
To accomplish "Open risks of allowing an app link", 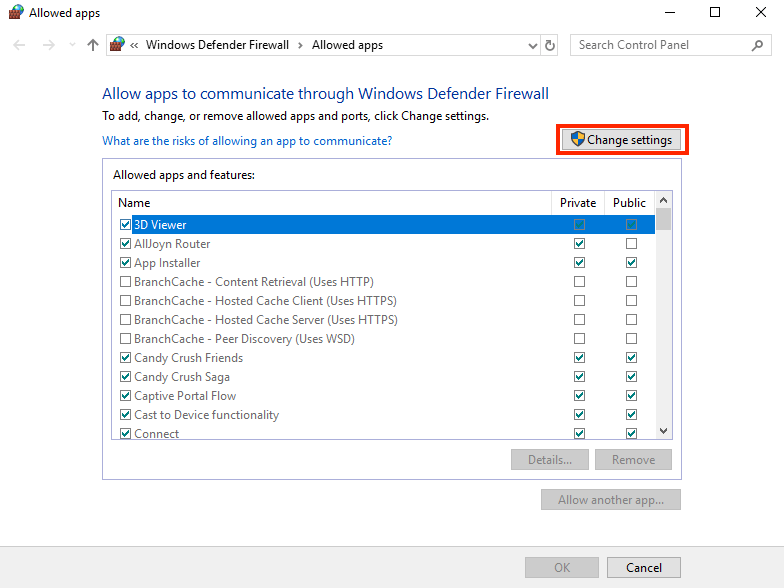I will 247,141.
